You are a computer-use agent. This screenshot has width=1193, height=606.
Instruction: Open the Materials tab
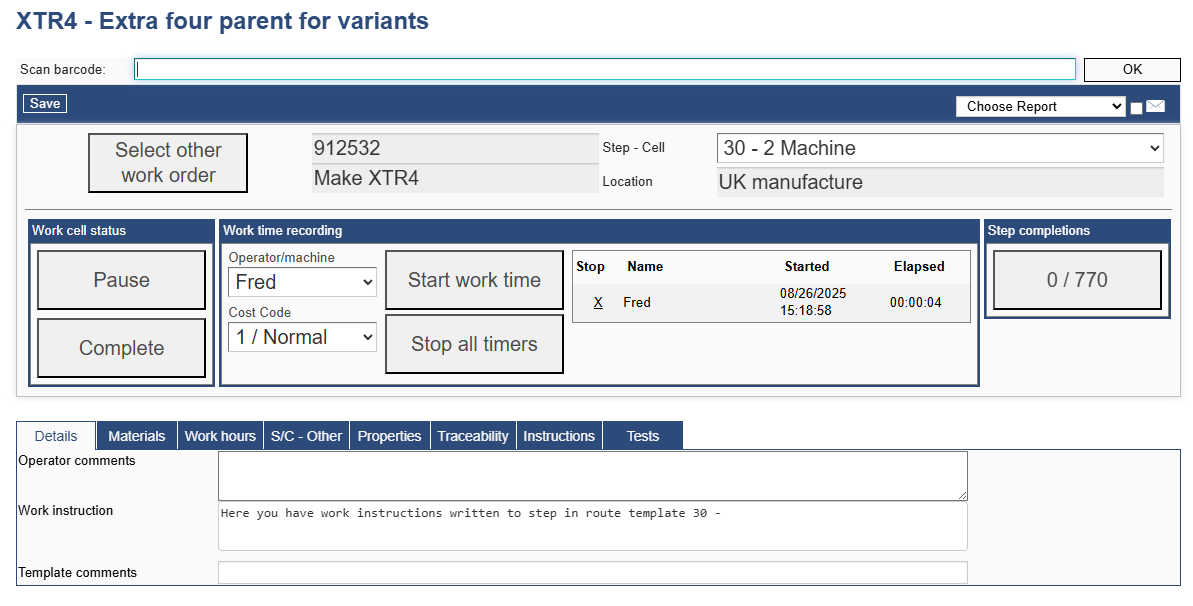[x=137, y=436]
